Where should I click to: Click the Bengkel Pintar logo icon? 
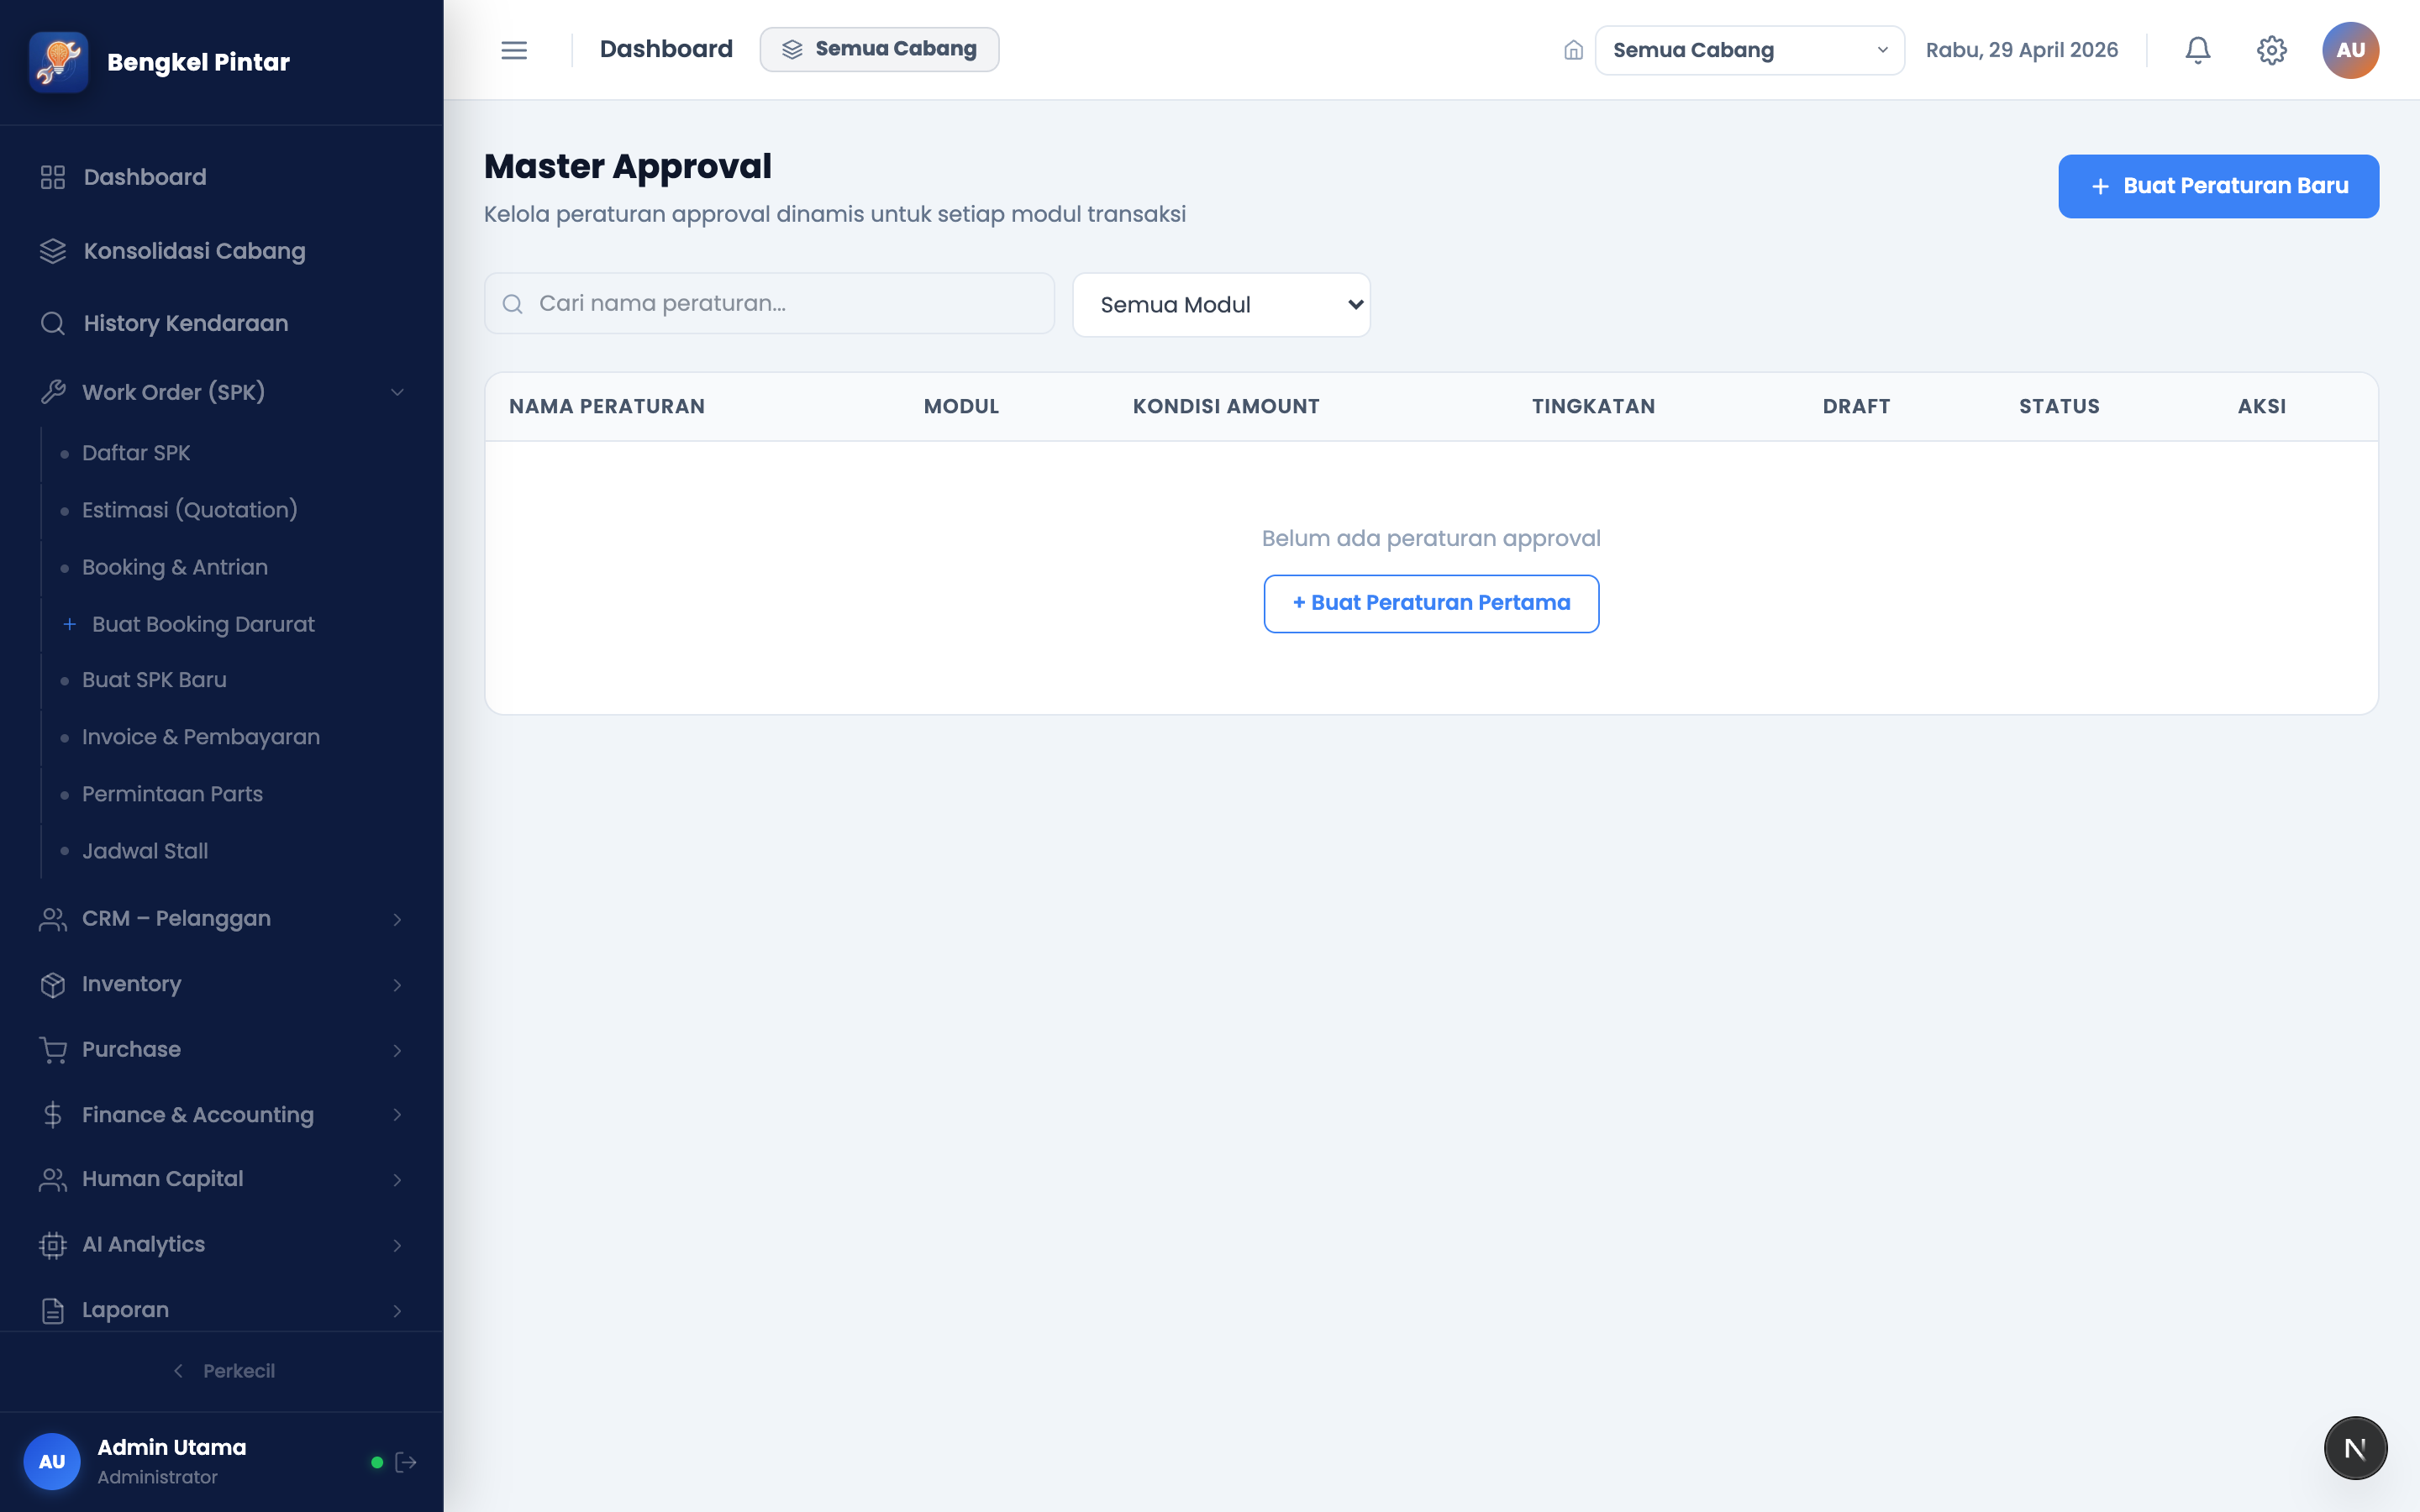(x=58, y=62)
